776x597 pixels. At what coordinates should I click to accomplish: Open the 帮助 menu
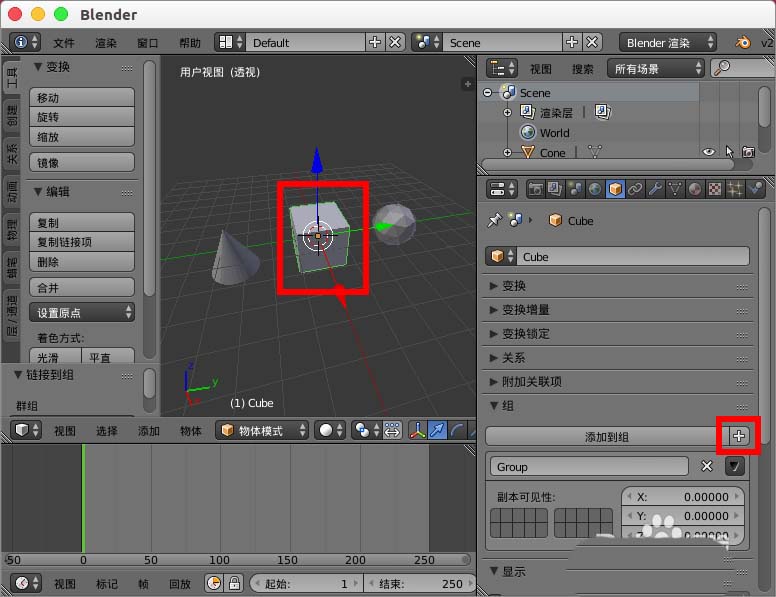click(x=190, y=43)
